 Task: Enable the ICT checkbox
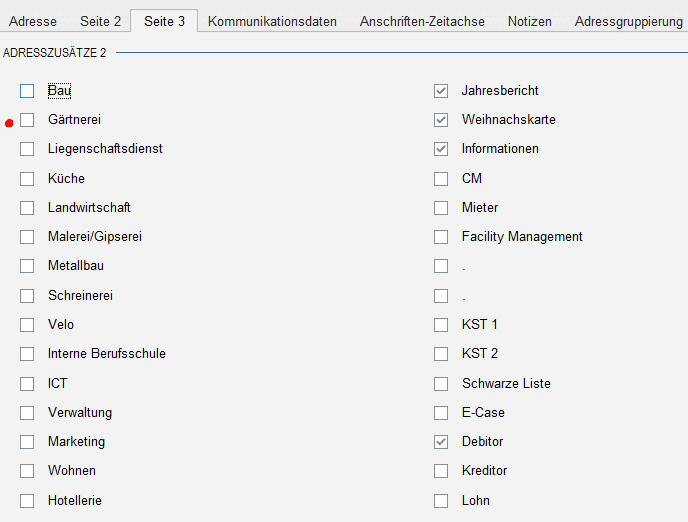pos(27,383)
